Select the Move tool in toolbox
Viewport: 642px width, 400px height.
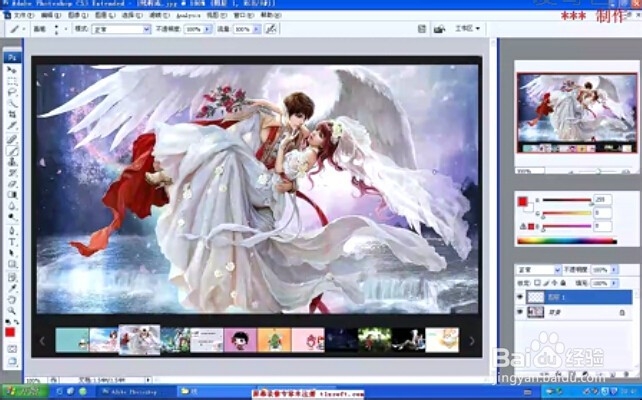[x=12, y=70]
